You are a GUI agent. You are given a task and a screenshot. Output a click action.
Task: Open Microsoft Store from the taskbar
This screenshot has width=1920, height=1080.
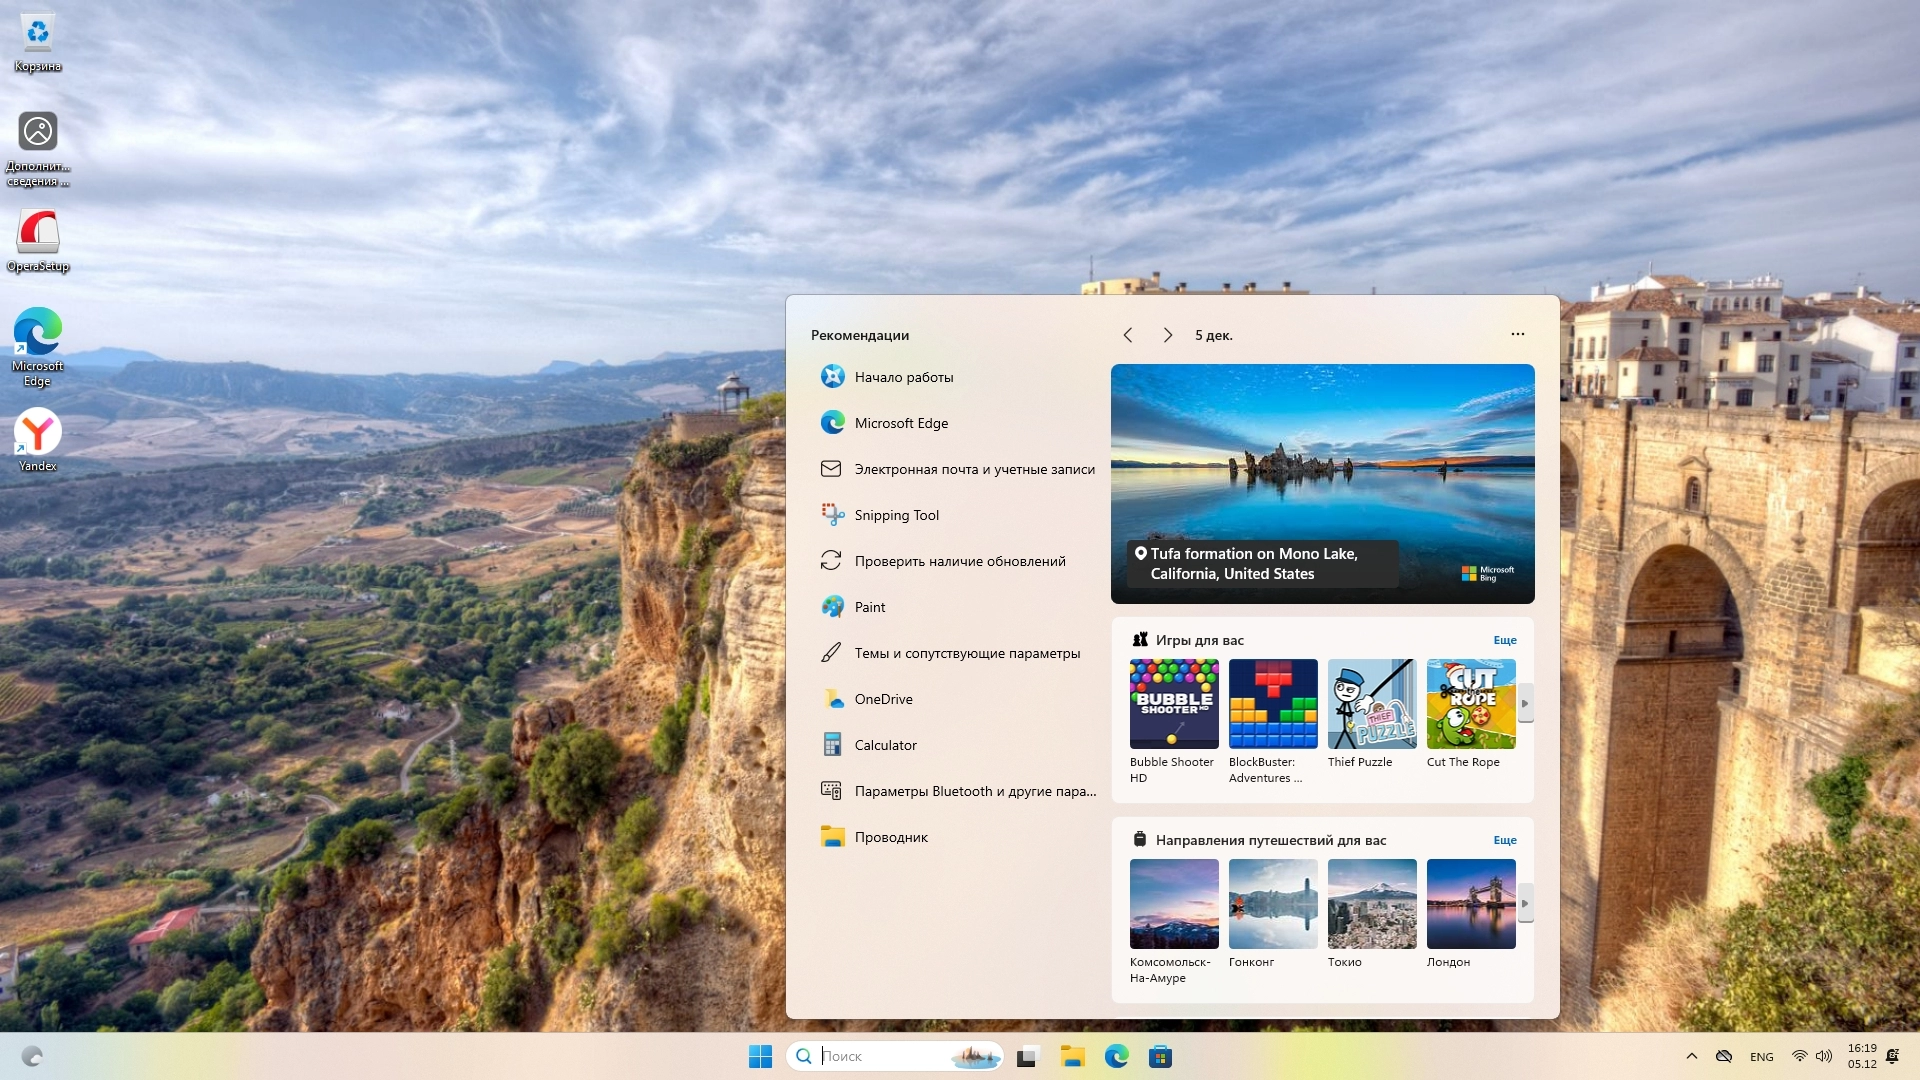click(1160, 1056)
